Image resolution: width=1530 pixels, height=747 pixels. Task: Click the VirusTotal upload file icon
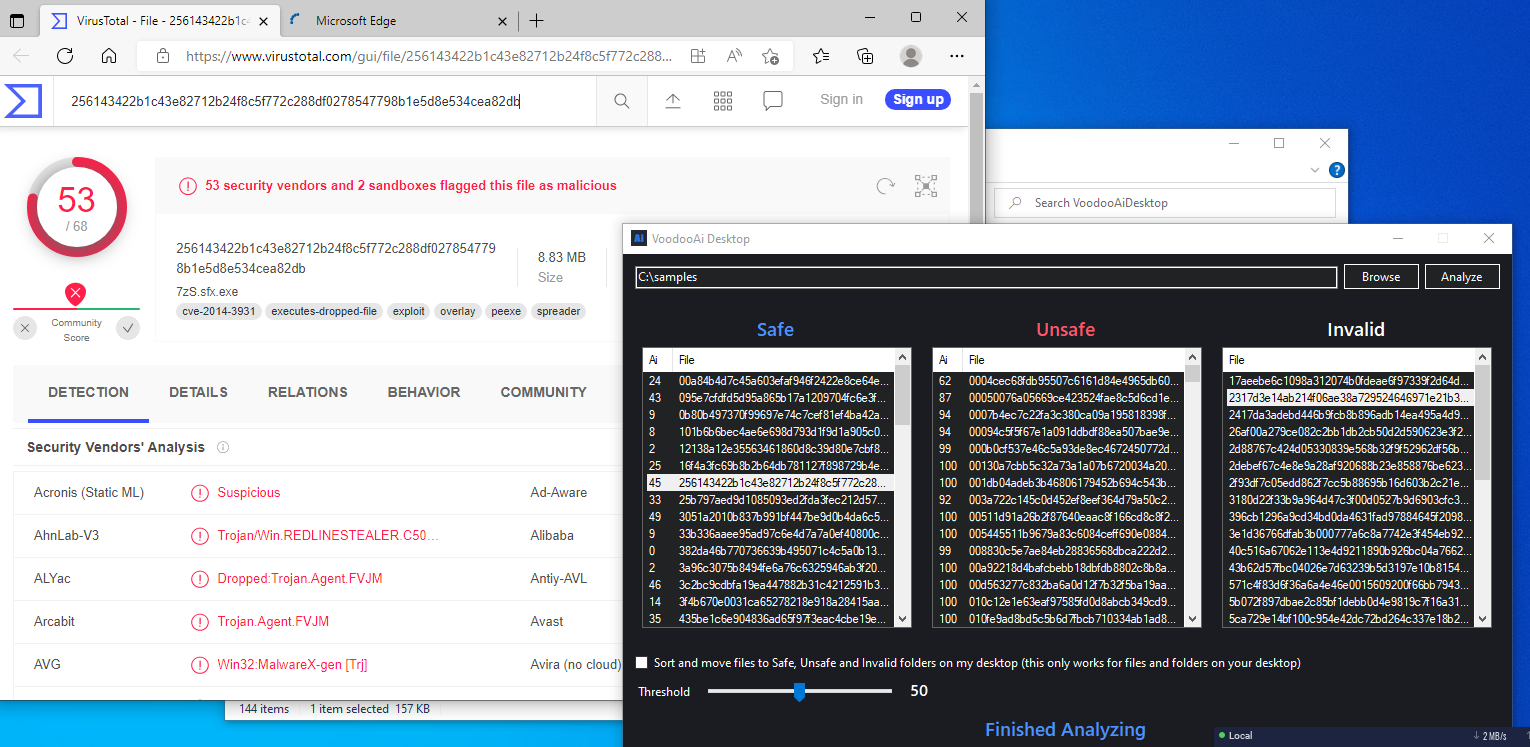(673, 100)
